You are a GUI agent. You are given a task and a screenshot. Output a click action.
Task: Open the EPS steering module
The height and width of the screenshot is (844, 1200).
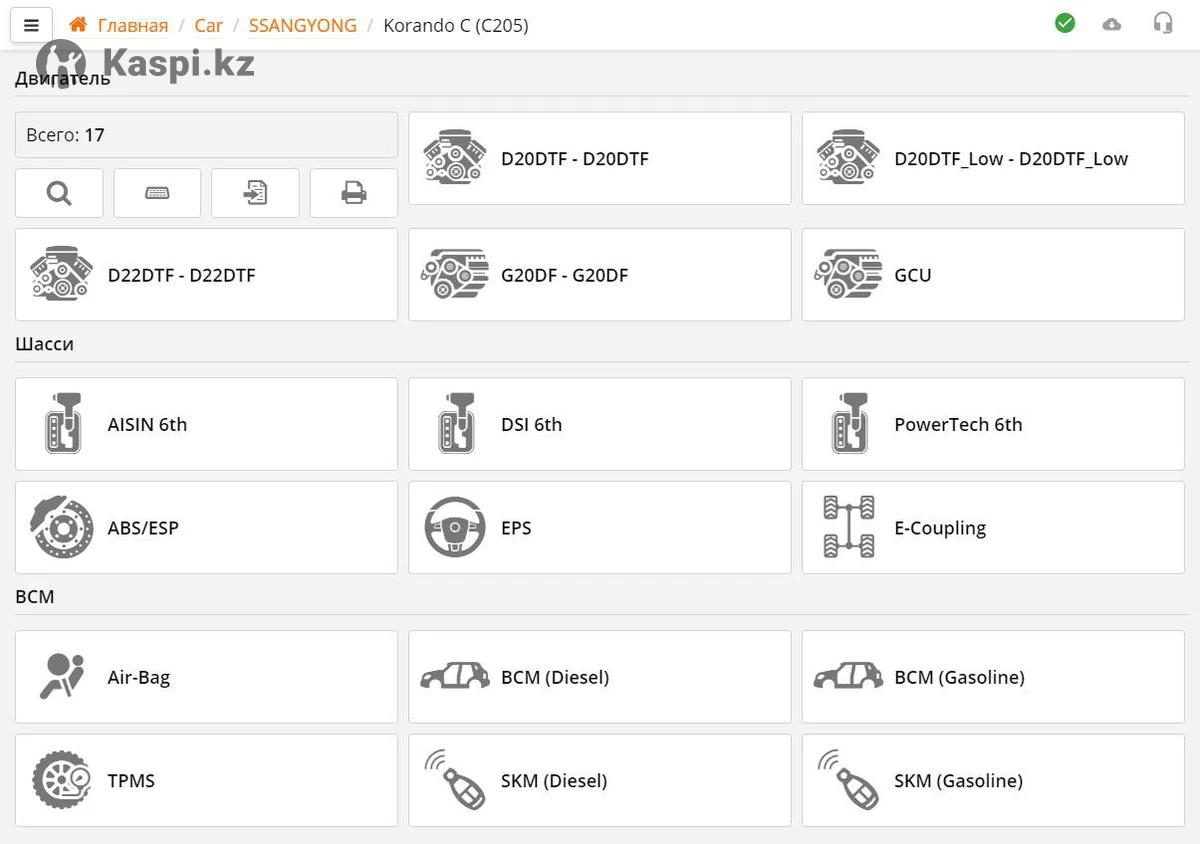coord(599,528)
